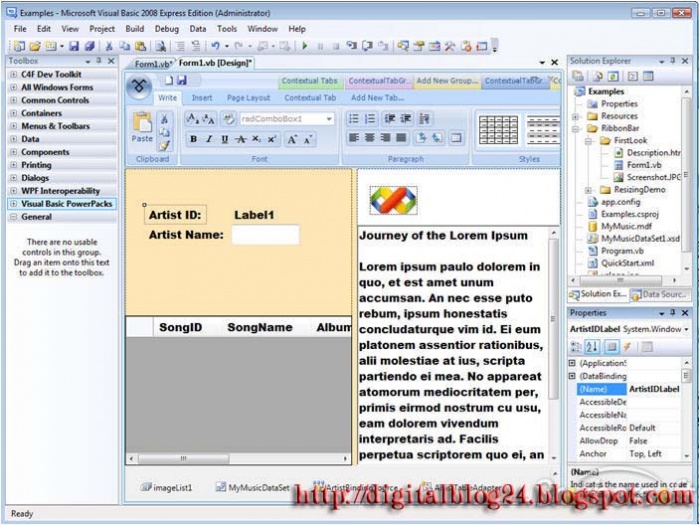Toggle Italic in the ribbon Font group

coord(209,139)
